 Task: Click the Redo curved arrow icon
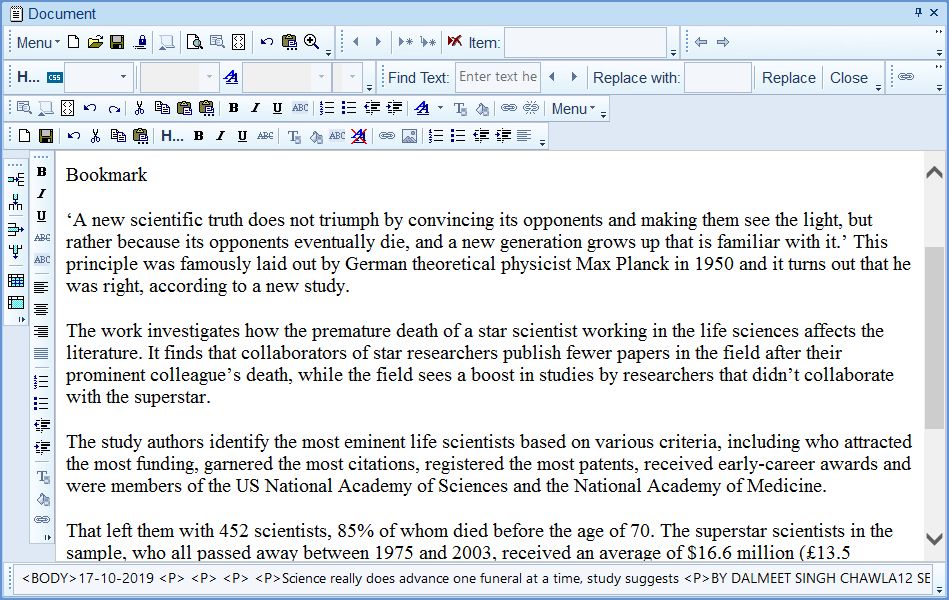[114, 108]
